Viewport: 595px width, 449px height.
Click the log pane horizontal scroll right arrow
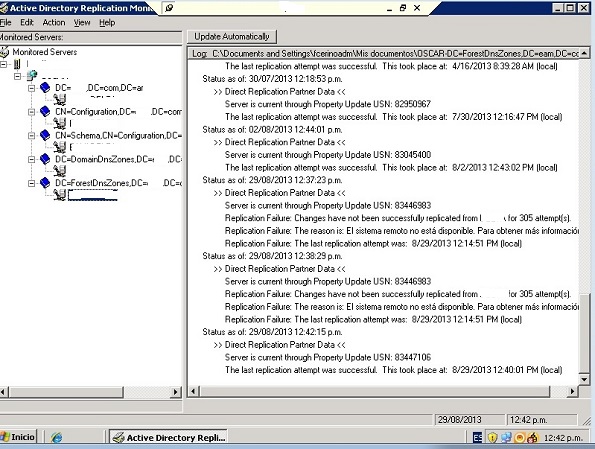pos(572,391)
